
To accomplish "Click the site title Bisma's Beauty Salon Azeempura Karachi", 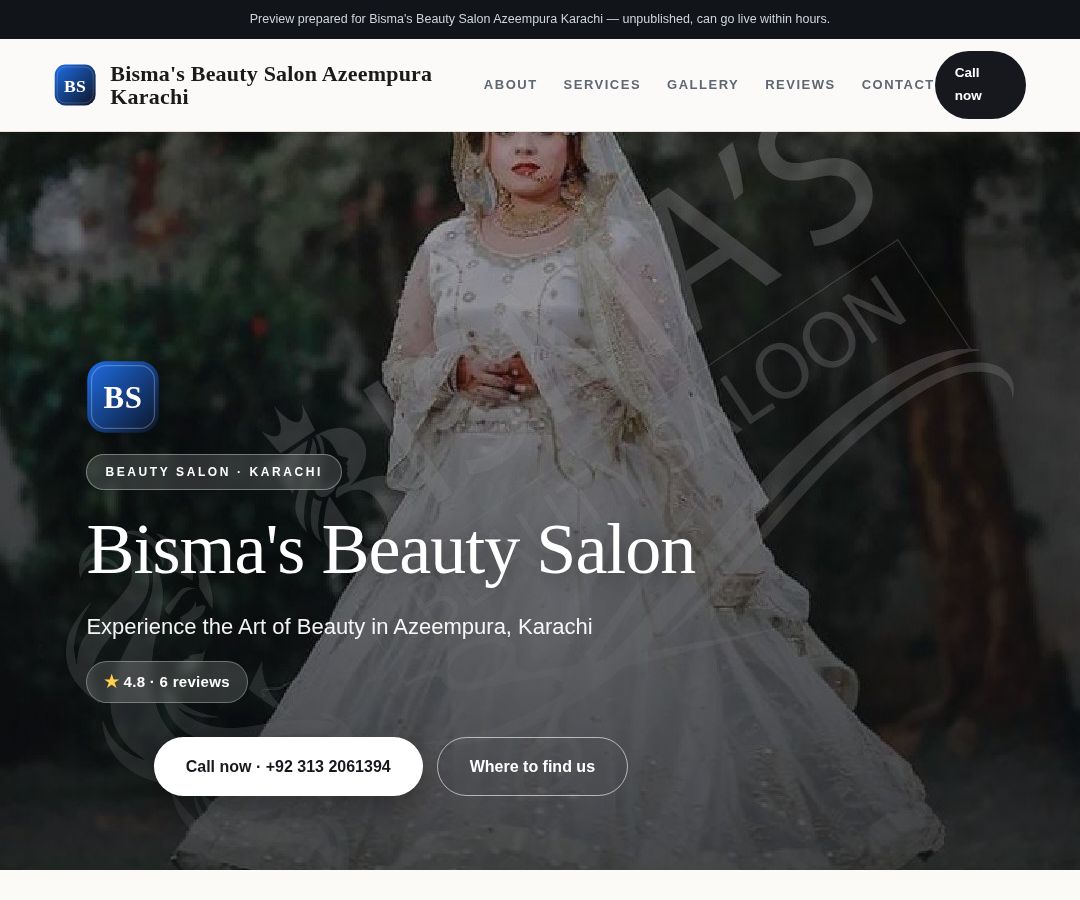I will 271,85.
